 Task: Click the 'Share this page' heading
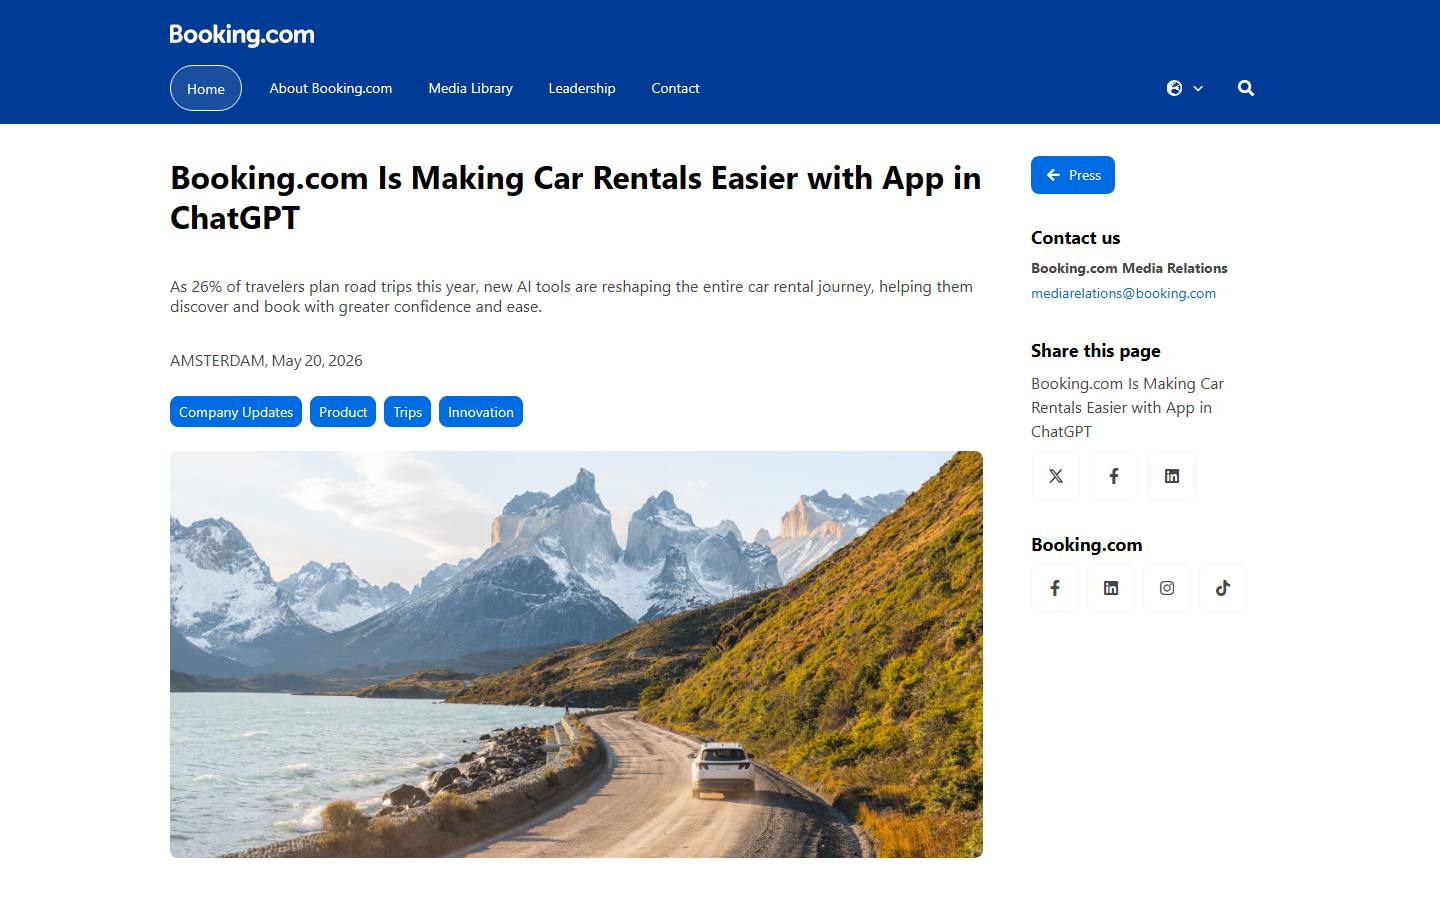(1096, 351)
